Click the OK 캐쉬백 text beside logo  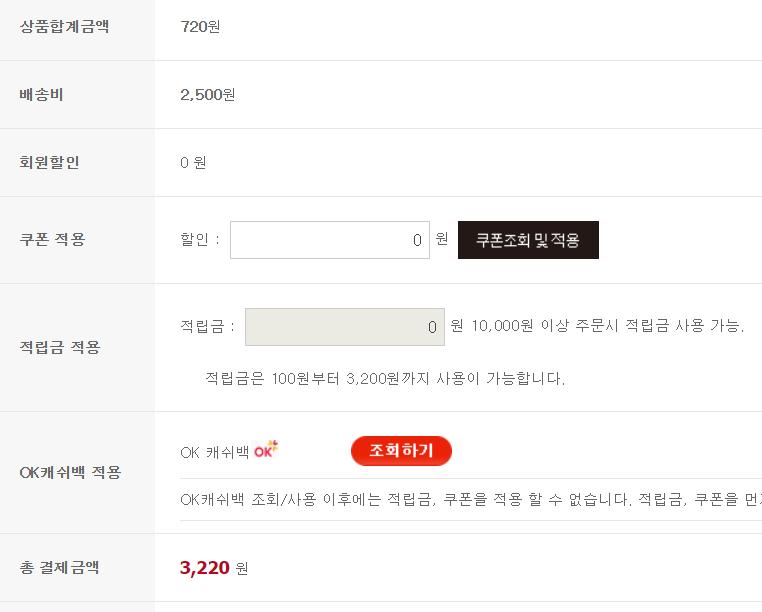214,452
